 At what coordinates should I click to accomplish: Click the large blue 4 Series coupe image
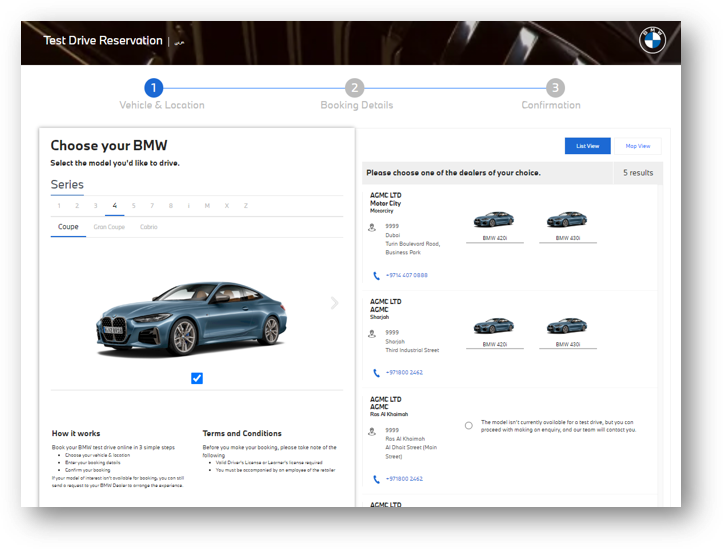tap(191, 319)
